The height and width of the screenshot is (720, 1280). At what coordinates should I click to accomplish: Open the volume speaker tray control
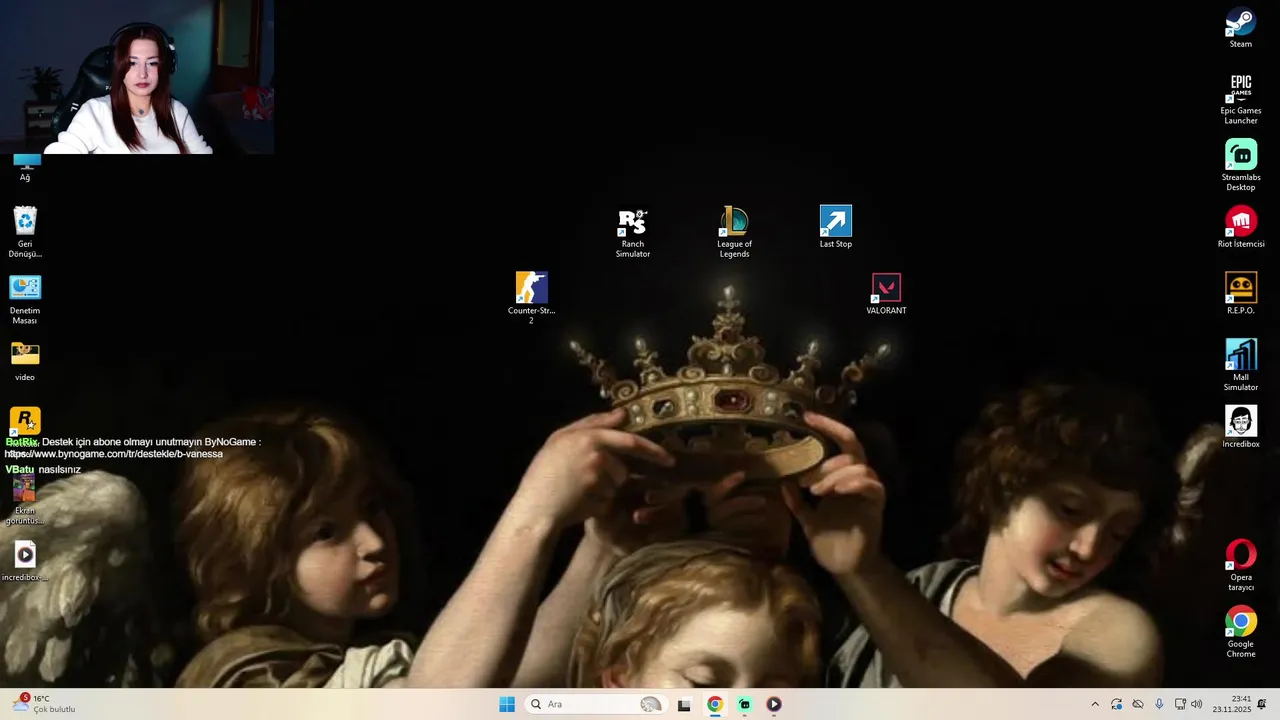pyautogui.click(x=1197, y=704)
